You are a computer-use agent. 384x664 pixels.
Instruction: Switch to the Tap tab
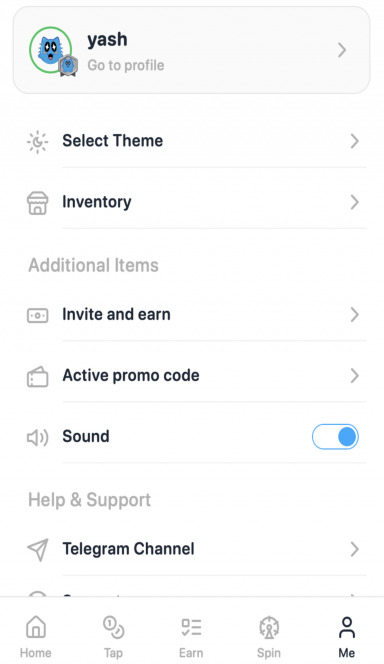coord(113,637)
